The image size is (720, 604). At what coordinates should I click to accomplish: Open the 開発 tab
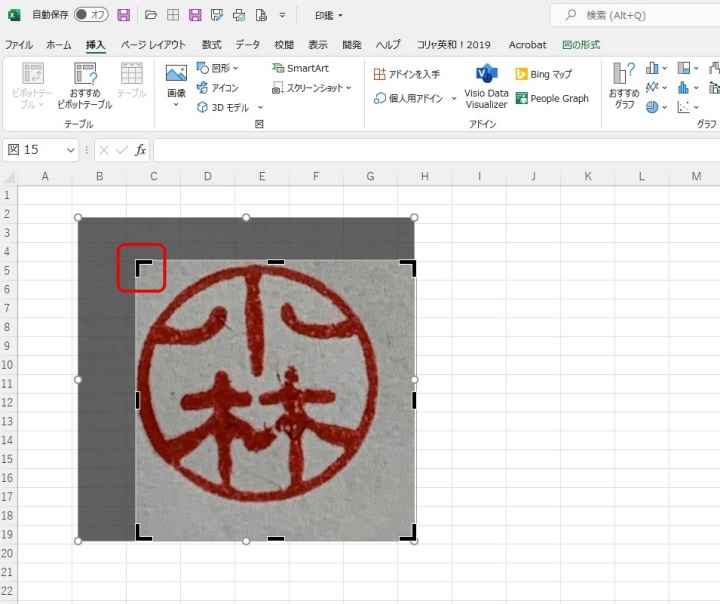pos(352,45)
